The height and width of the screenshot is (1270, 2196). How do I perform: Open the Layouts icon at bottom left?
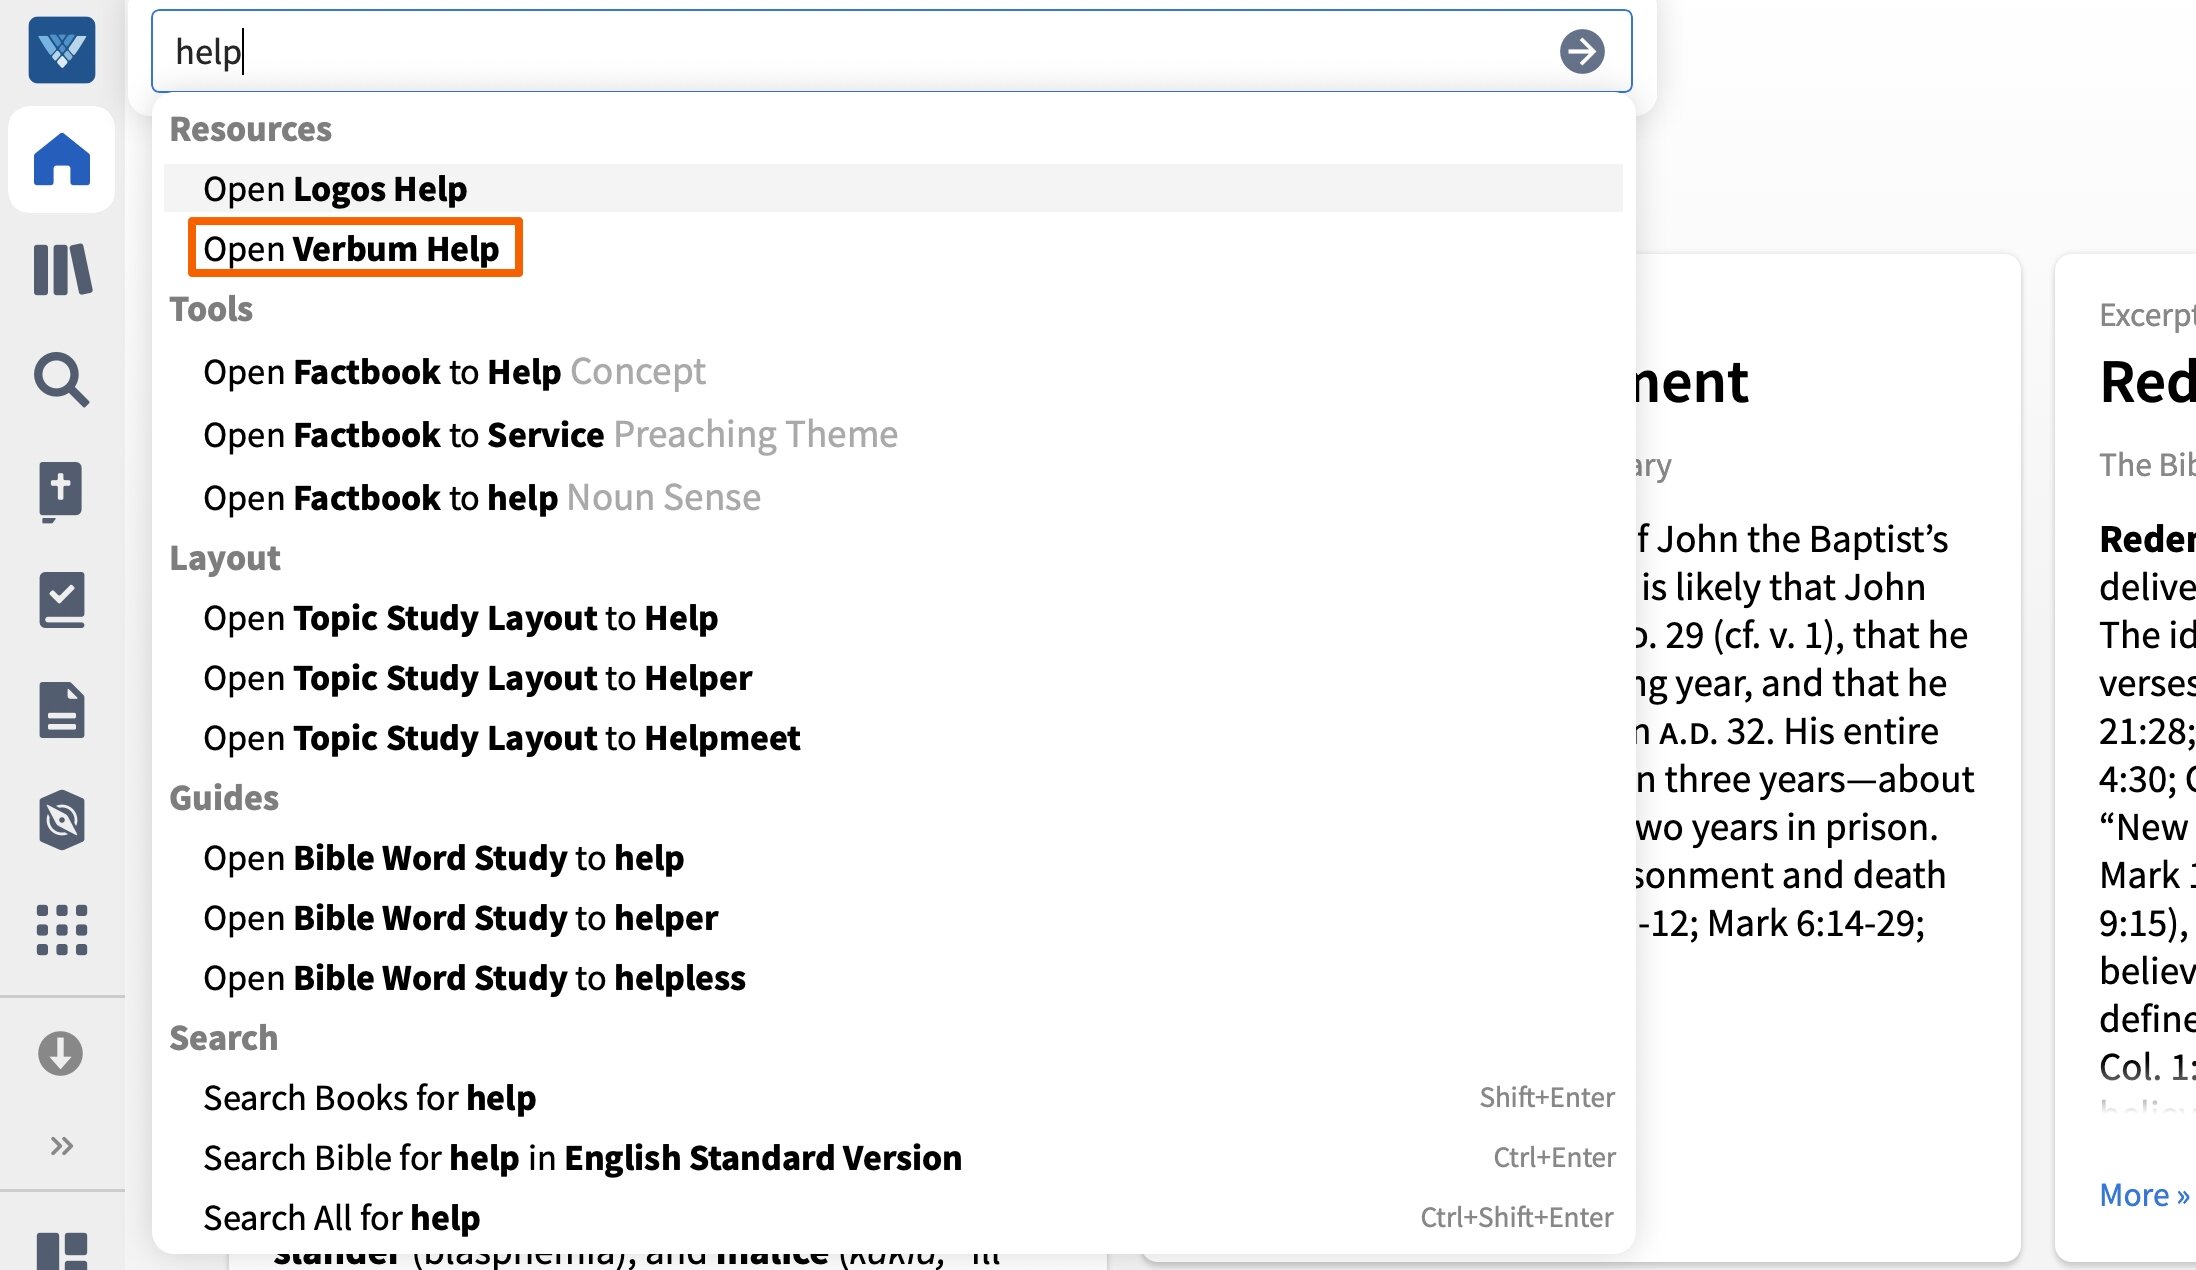62,1247
